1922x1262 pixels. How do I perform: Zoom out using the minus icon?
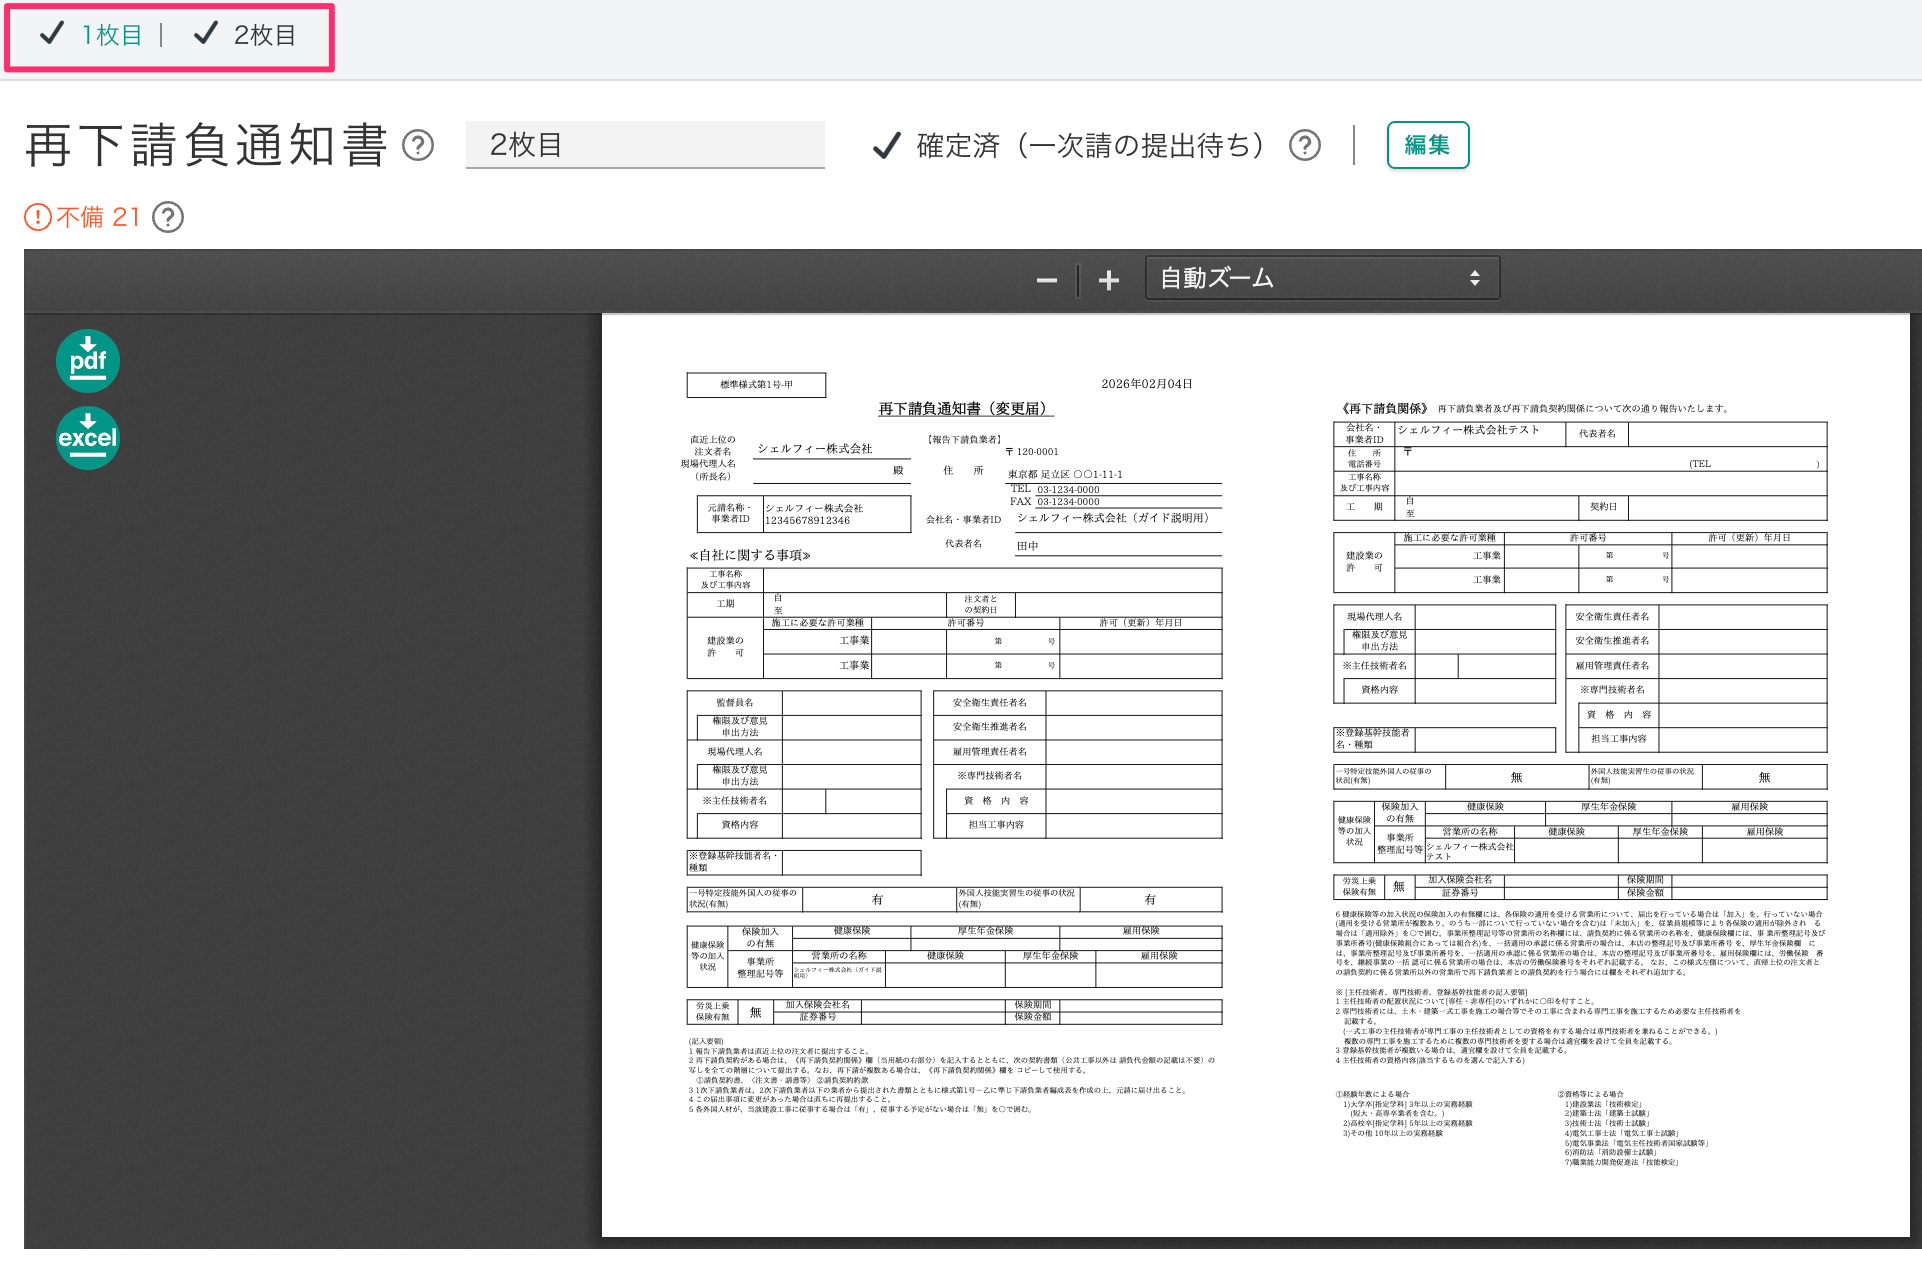click(x=1046, y=280)
